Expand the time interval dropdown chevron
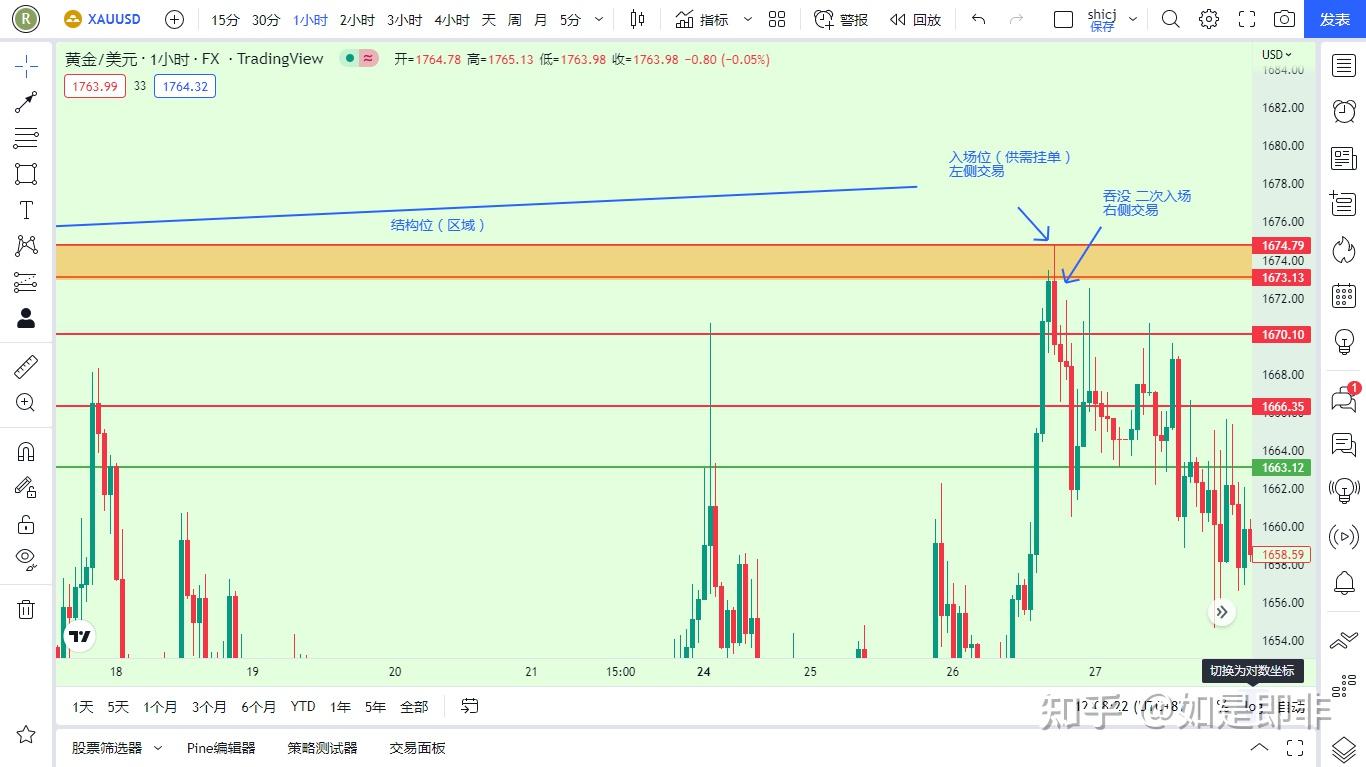 [599, 19]
